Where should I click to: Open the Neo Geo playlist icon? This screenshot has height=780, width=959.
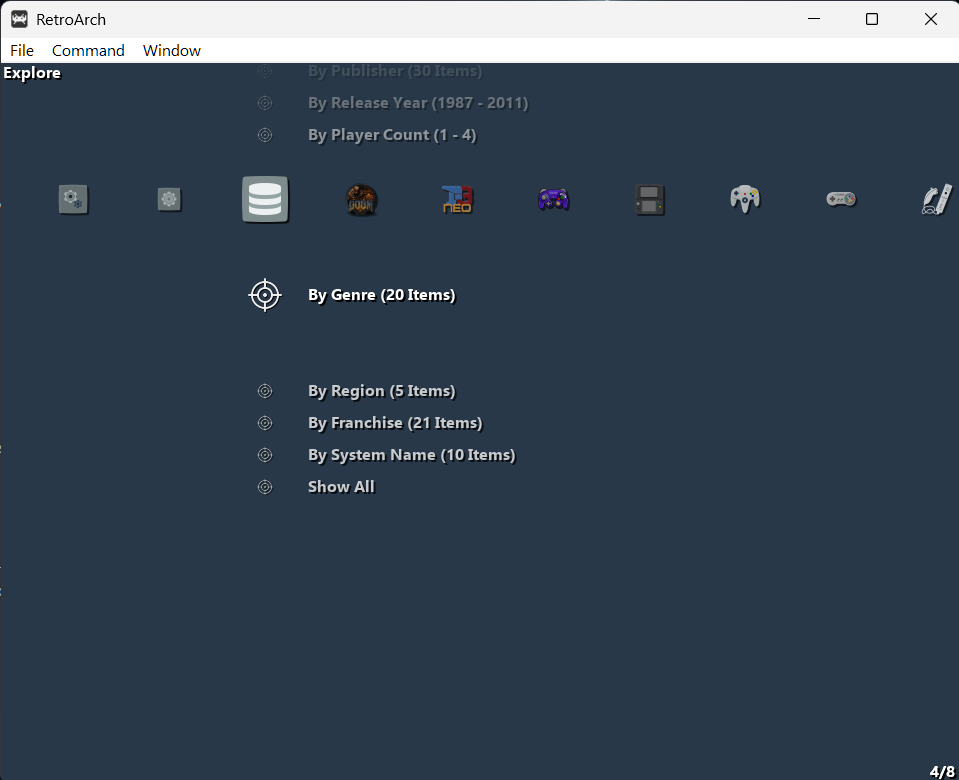457,200
